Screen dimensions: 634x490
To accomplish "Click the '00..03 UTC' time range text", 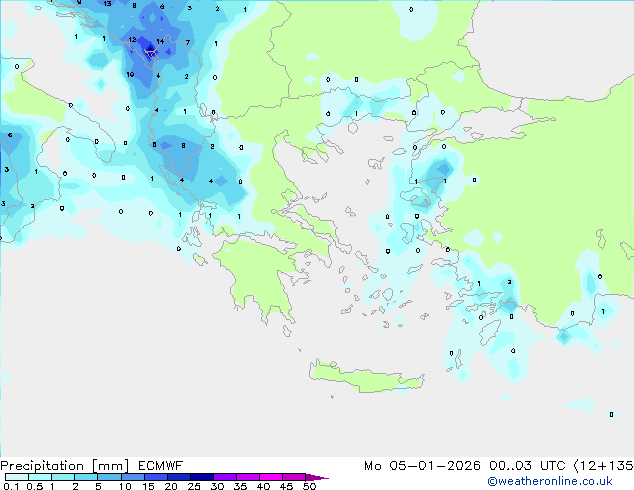I will pos(527,466).
